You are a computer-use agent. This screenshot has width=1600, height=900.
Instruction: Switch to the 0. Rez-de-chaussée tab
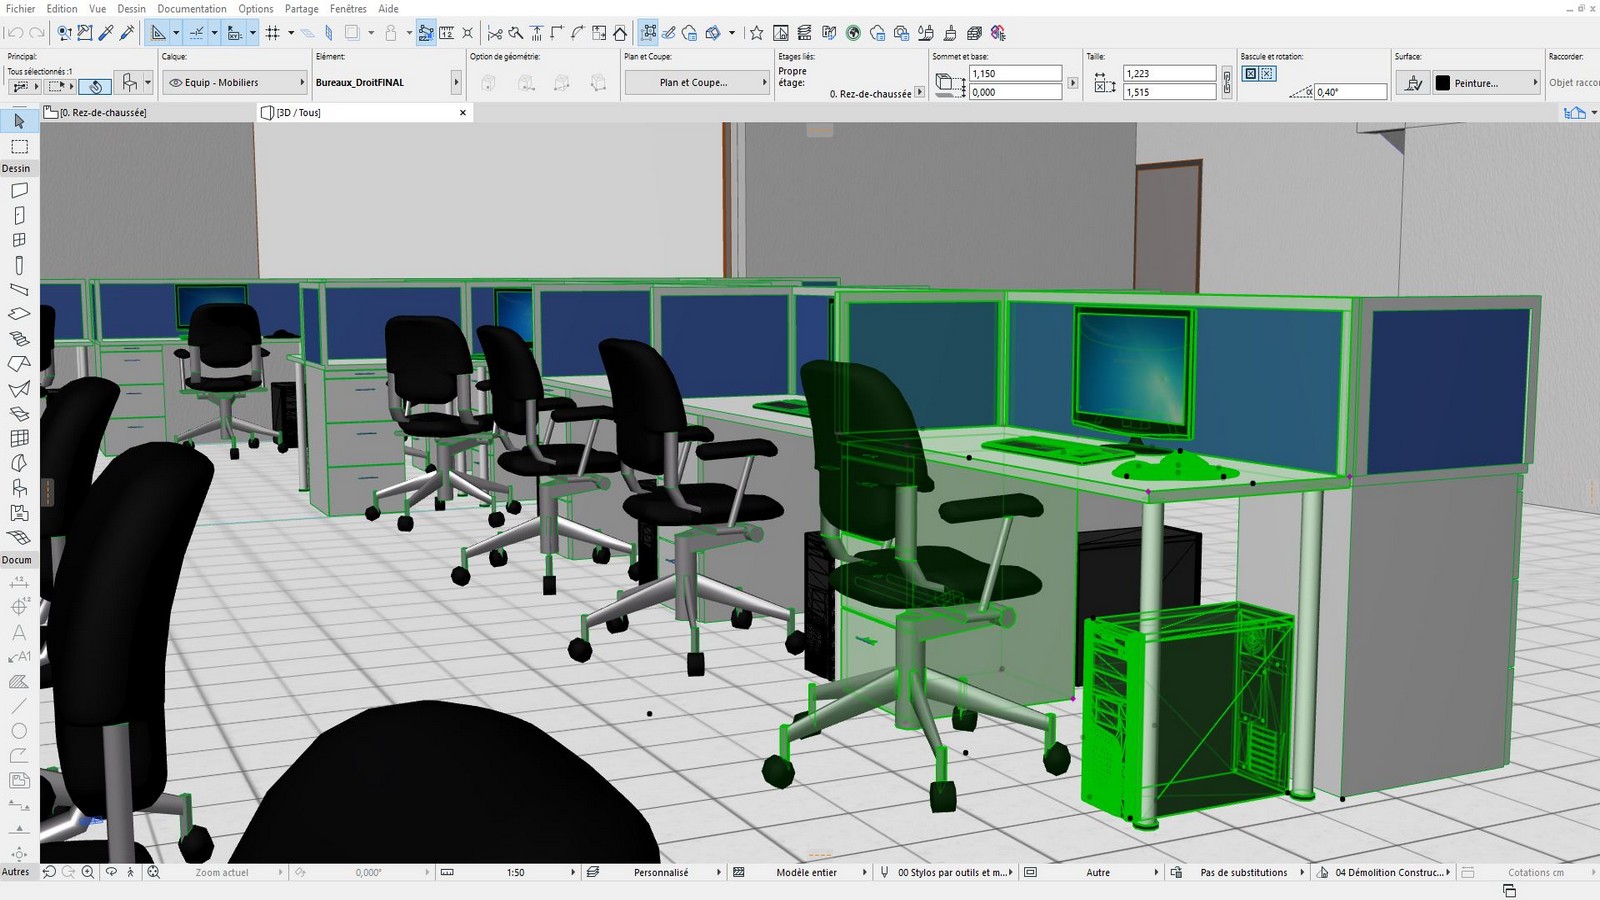click(102, 113)
